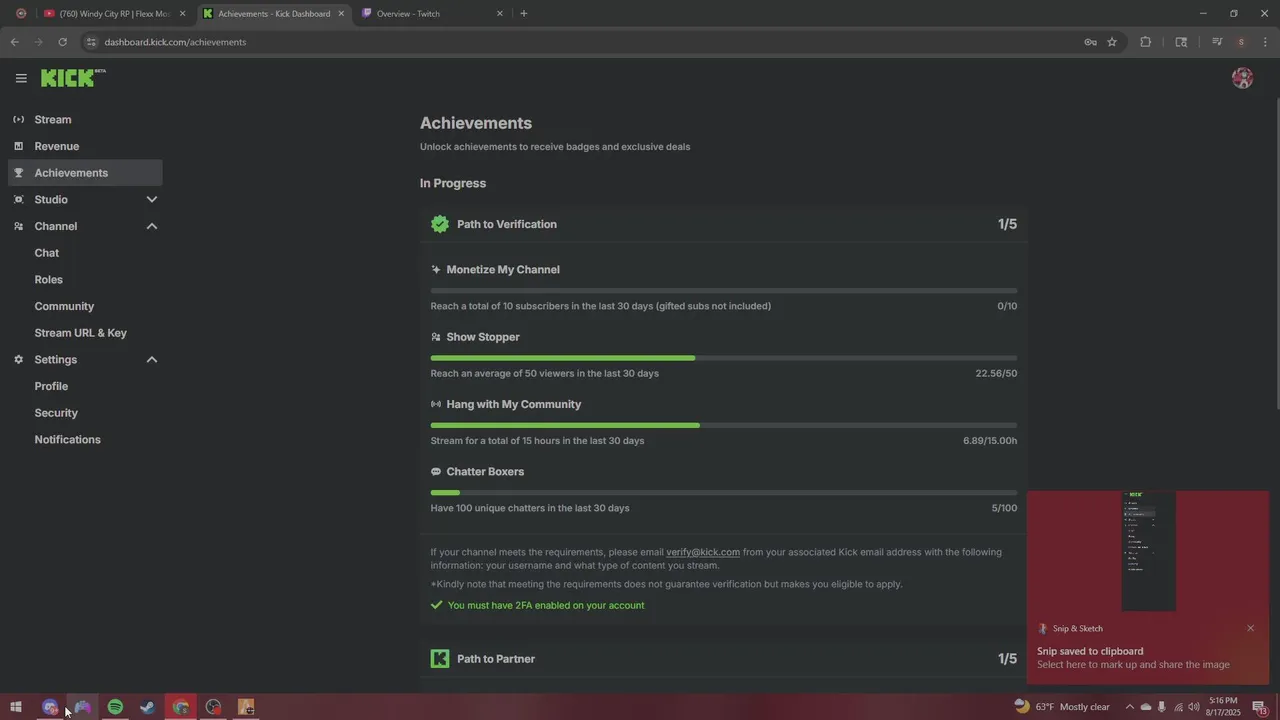Open Security settings
1280x720 pixels.
click(56, 413)
